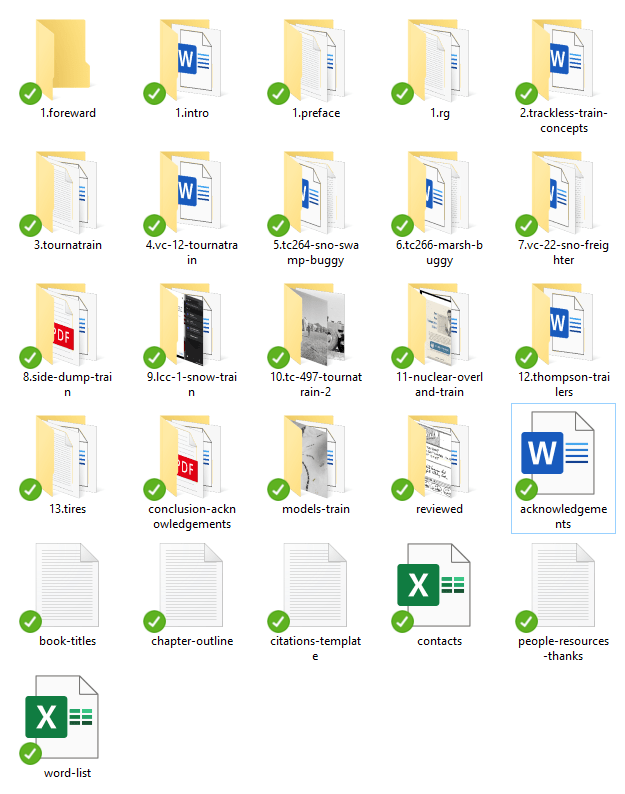Viewport: 625px width, 794px height.
Task: Click the 10.tc-497-tournatrain-2 folder thumbnail
Action: point(314,326)
